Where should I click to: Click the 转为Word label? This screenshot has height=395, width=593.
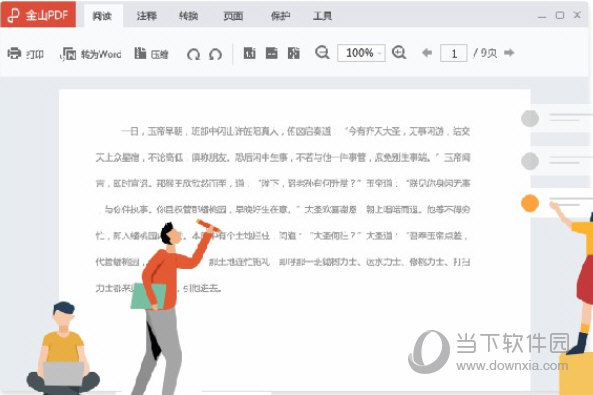coord(101,54)
